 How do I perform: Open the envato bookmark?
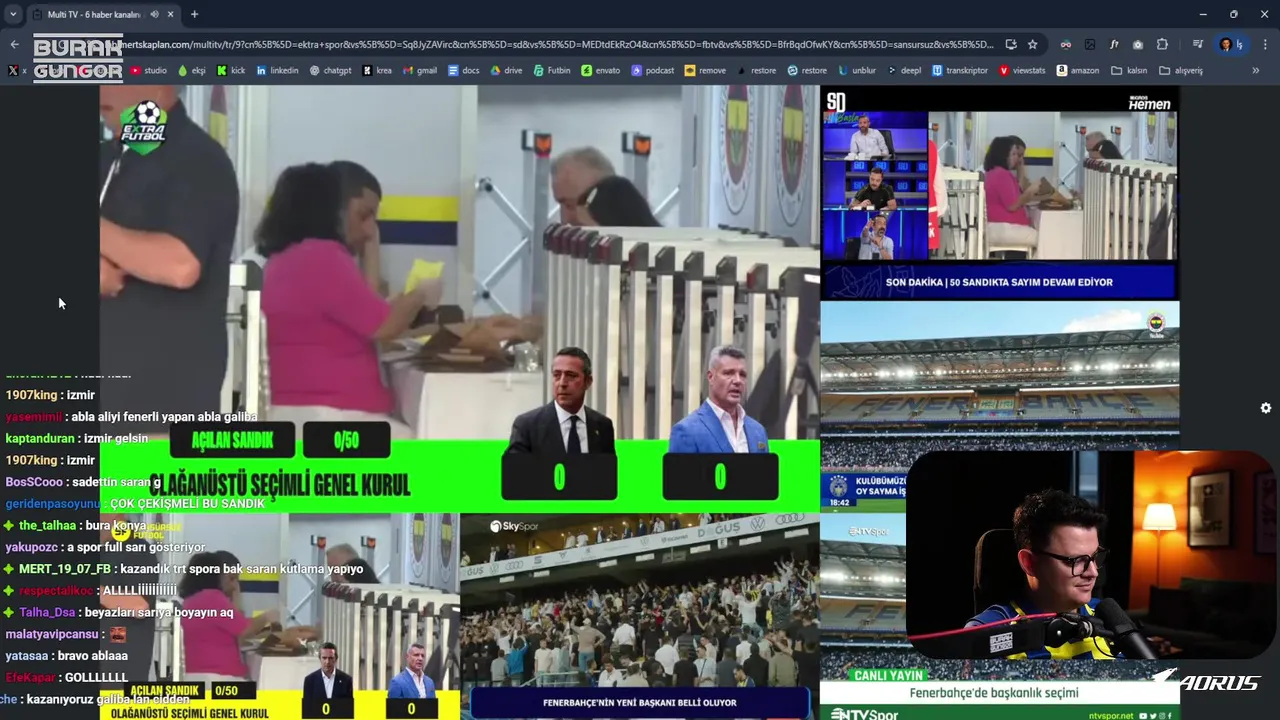pos(601,71)
